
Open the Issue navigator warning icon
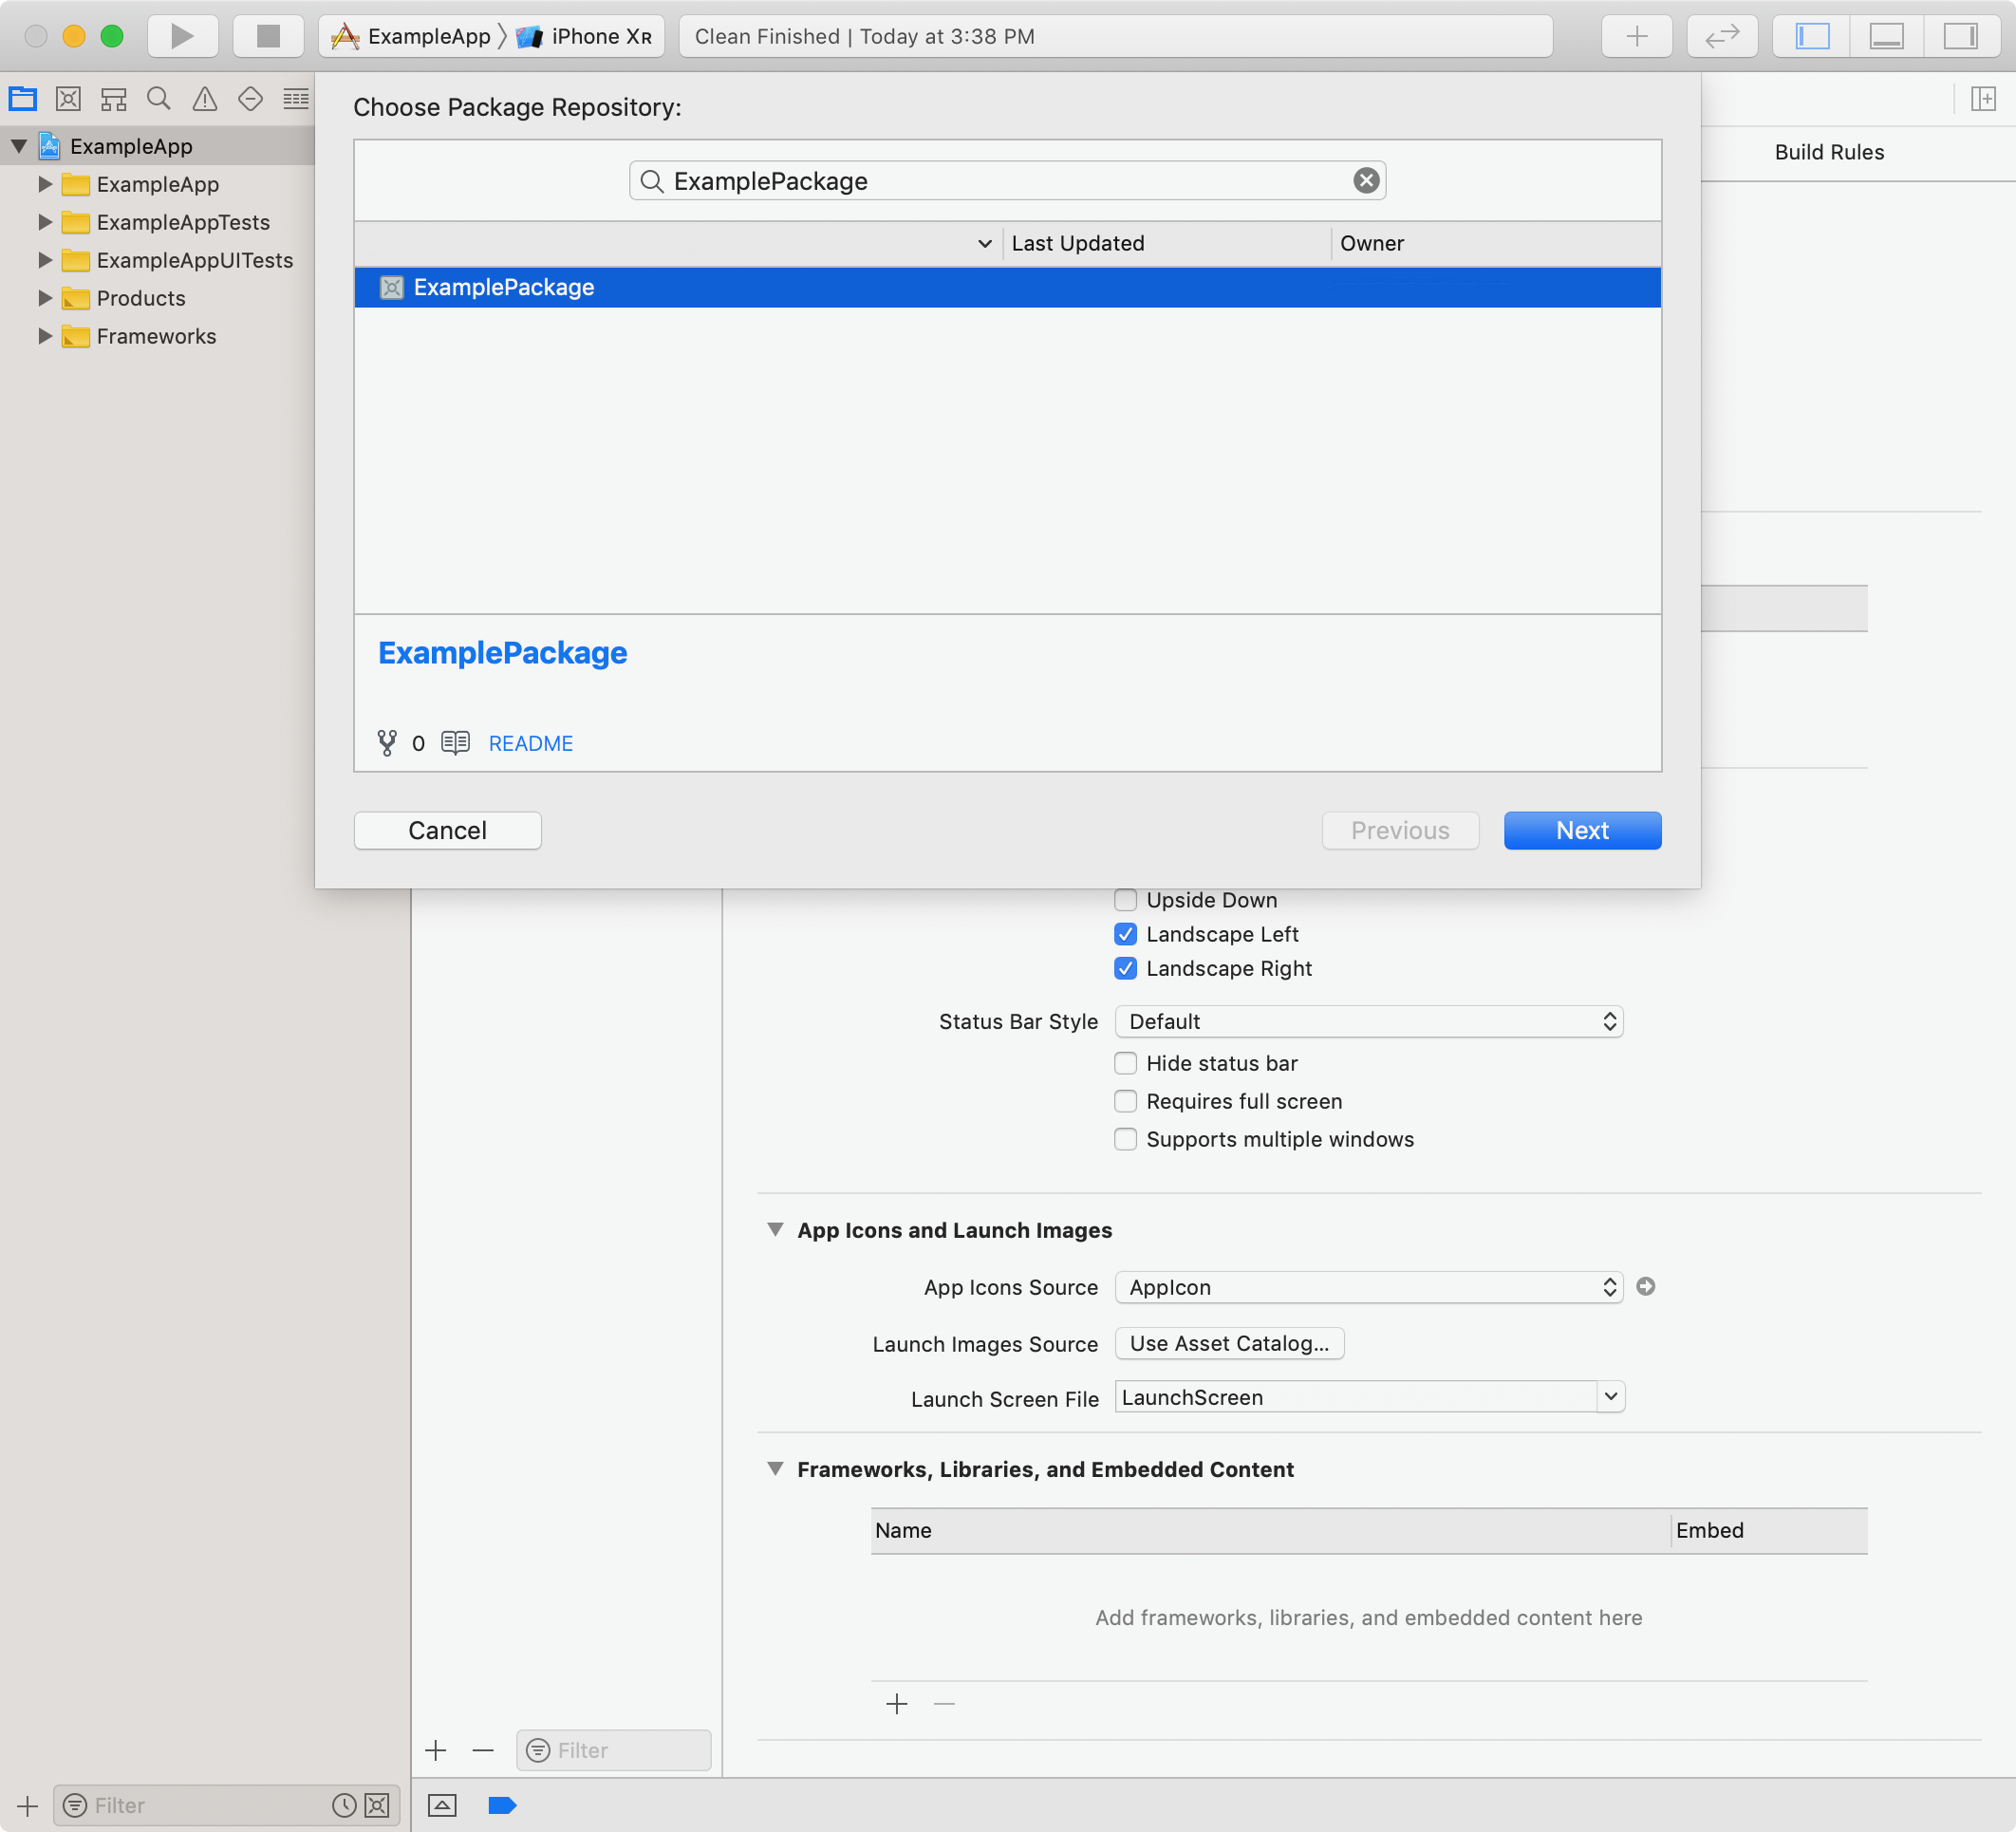coord(204,98)
